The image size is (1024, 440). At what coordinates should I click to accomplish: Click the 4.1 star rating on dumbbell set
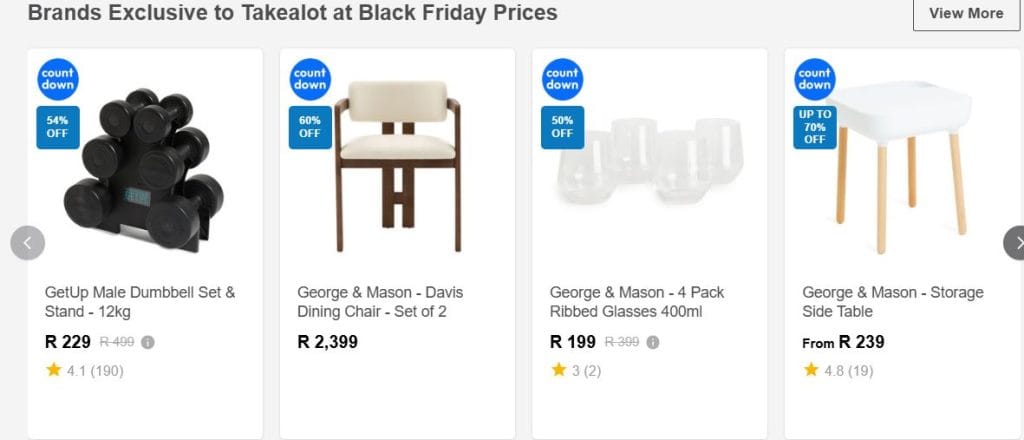pos(84,370)
